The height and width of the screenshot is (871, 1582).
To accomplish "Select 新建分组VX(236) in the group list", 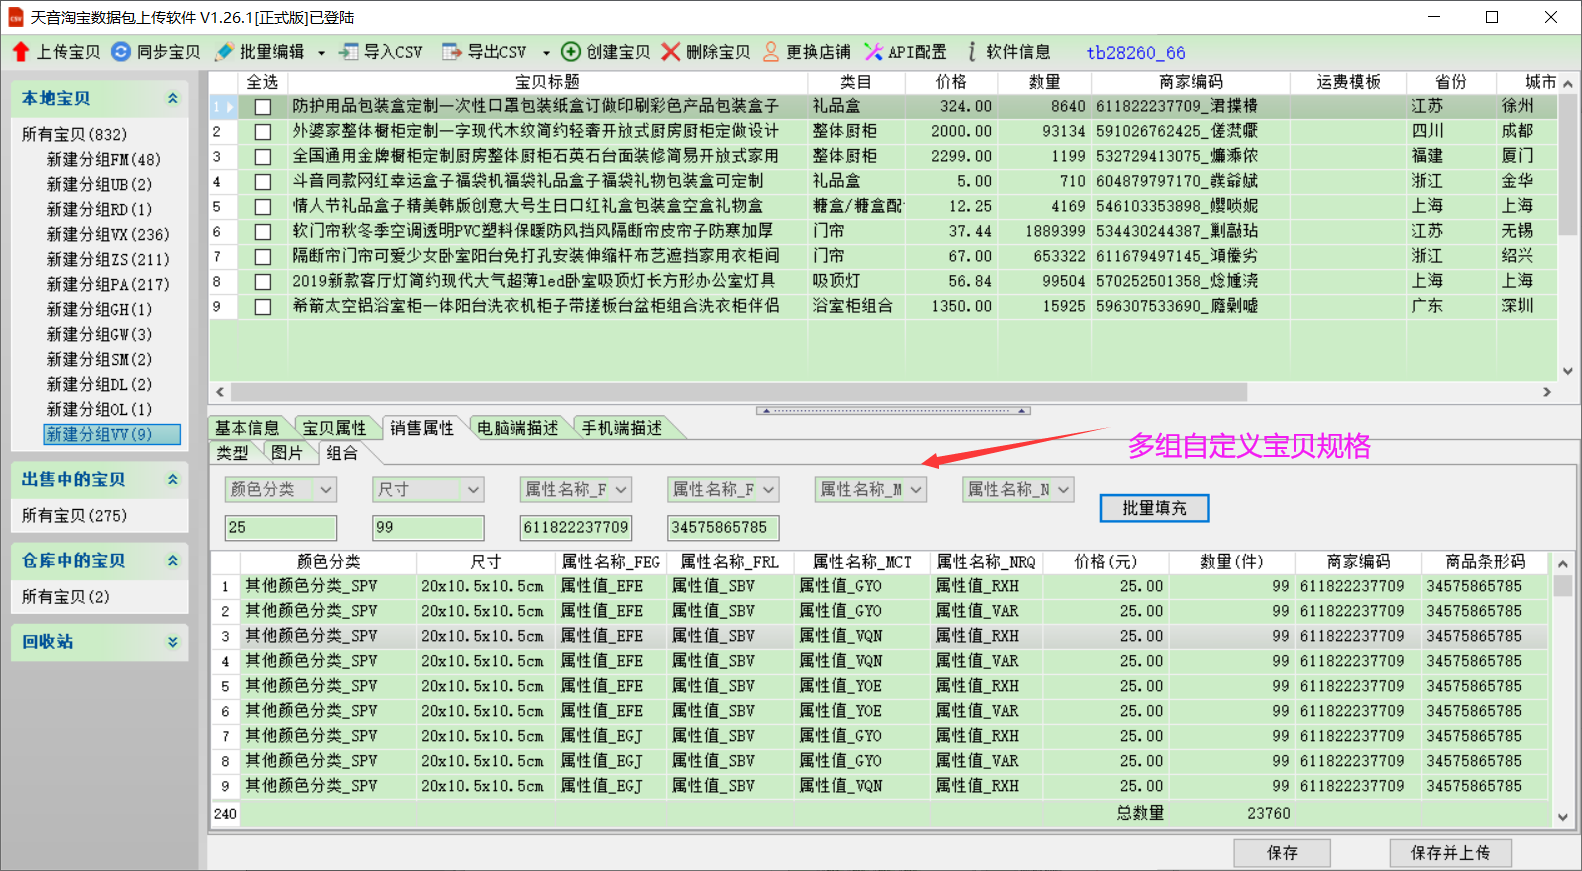I will [108, 234].
